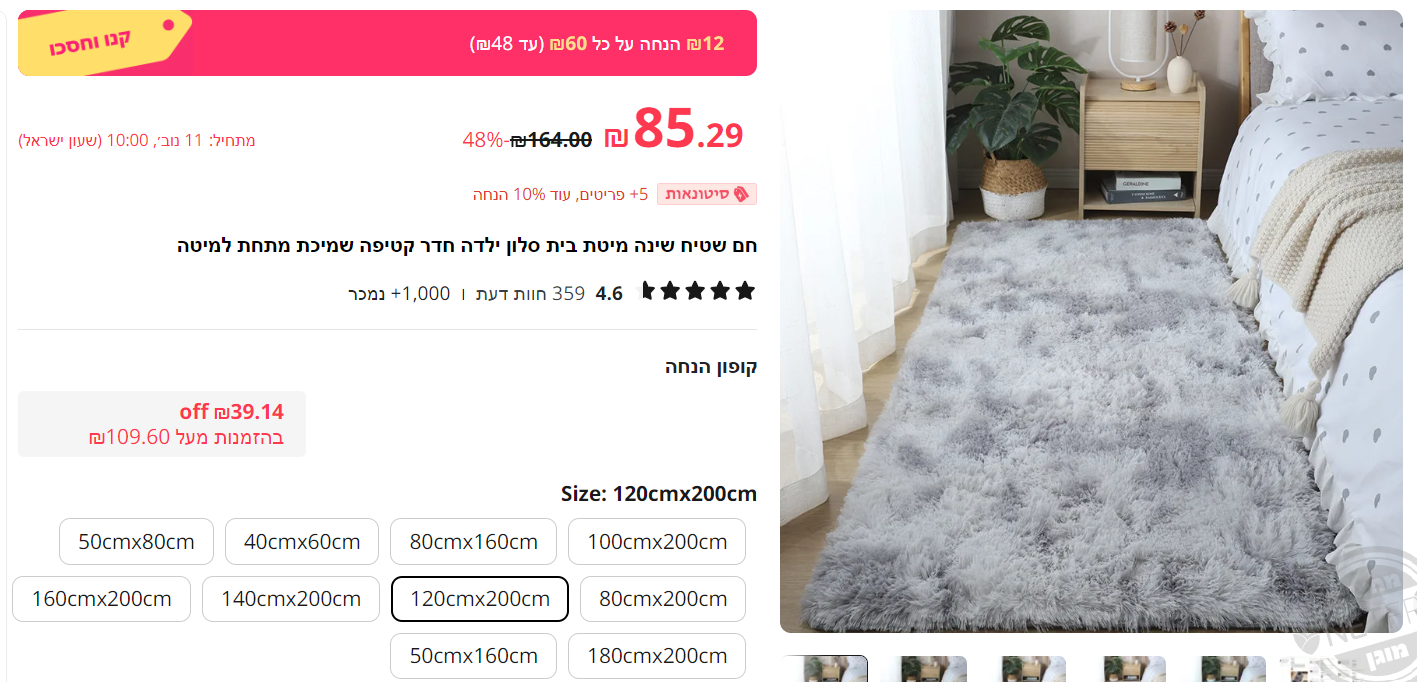Image resolution: width=1417 pixels, height=682 pixels.
Task: Choose the 80cmx160cm size
Action: pos(473,542)
